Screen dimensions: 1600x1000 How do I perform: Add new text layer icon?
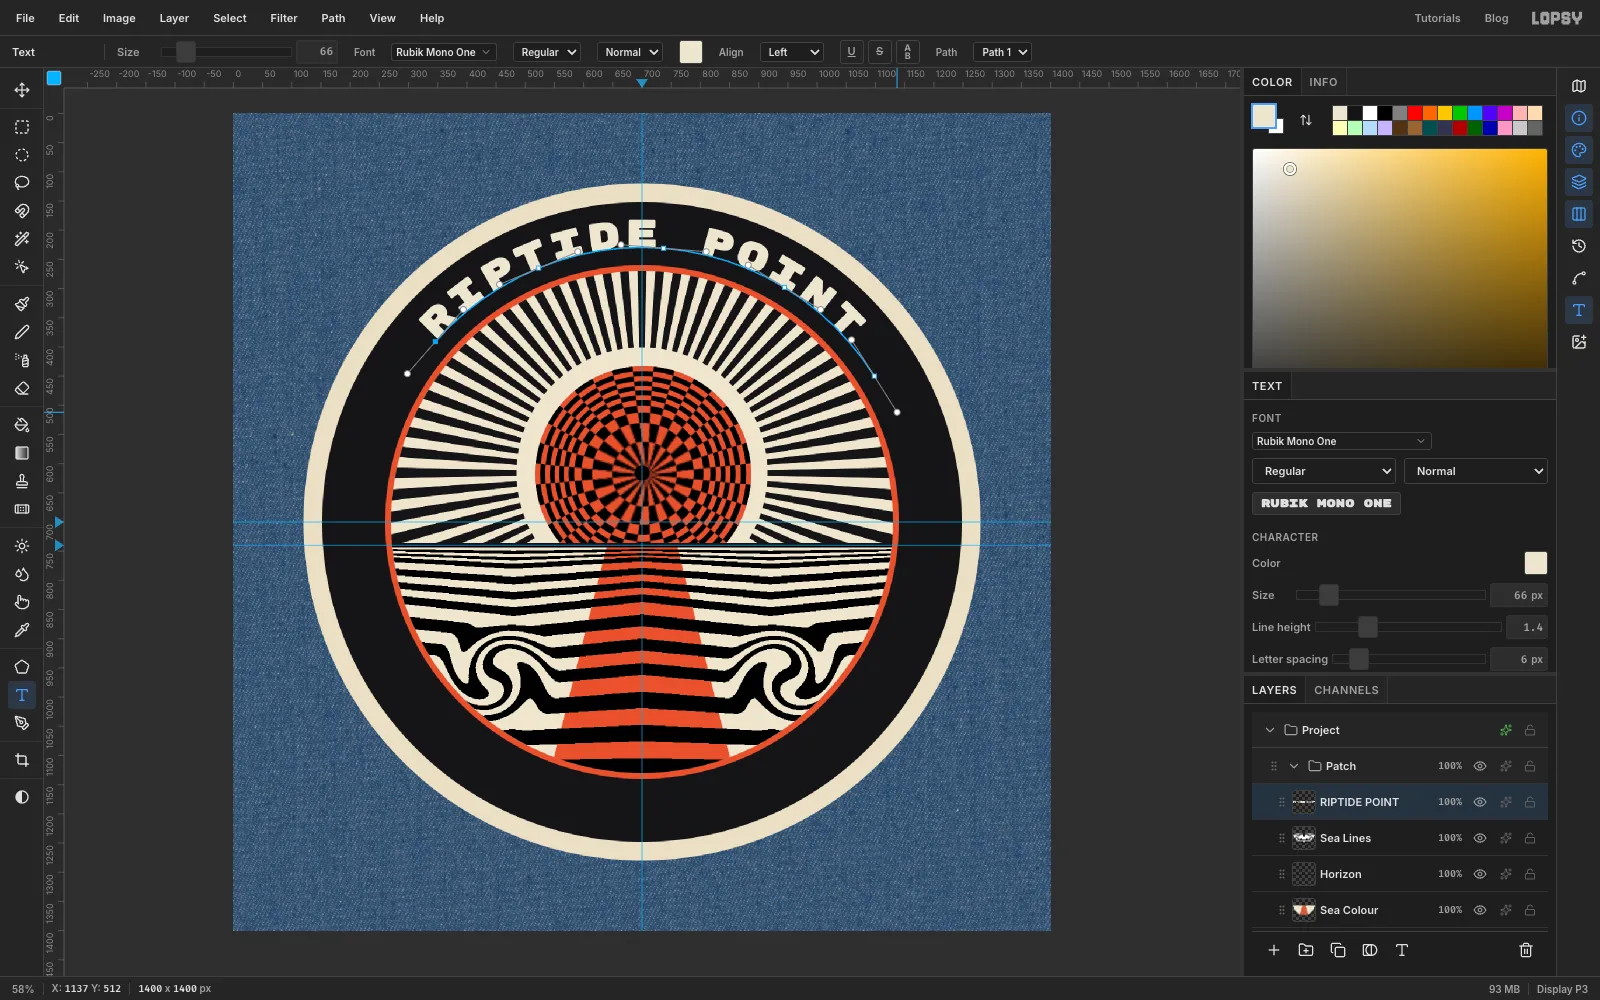(x=1402, y=950)
